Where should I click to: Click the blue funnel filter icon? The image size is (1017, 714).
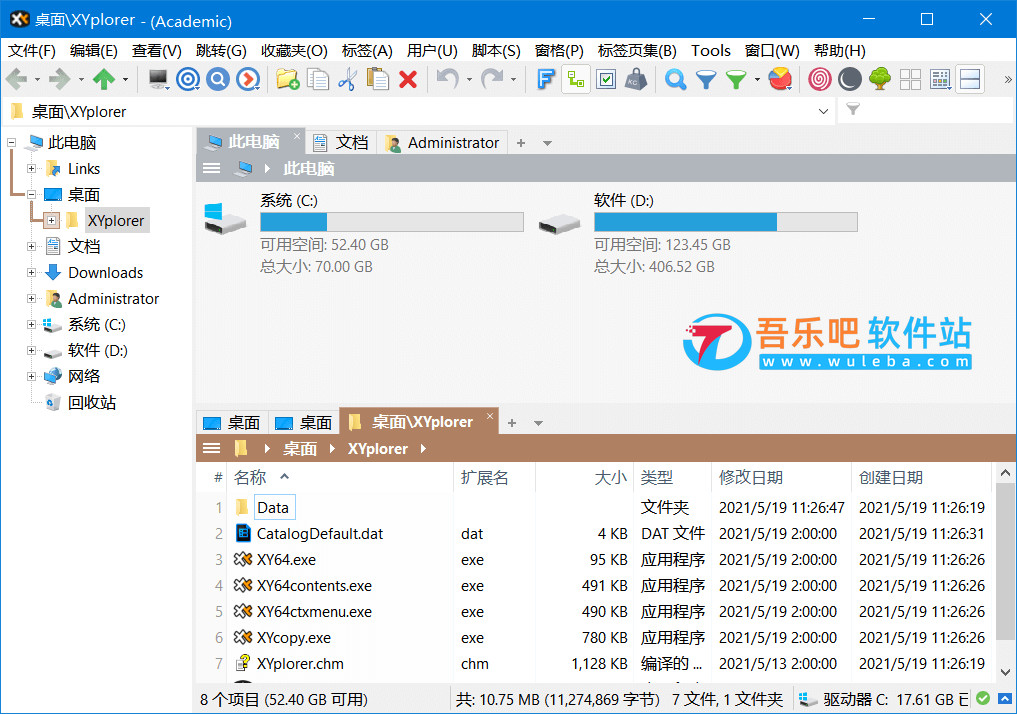[706, 80]
